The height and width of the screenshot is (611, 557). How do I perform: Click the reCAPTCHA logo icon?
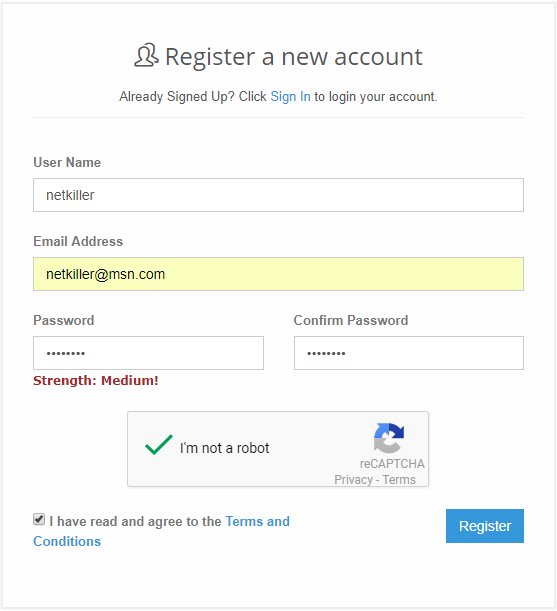(x=389, y=438)
